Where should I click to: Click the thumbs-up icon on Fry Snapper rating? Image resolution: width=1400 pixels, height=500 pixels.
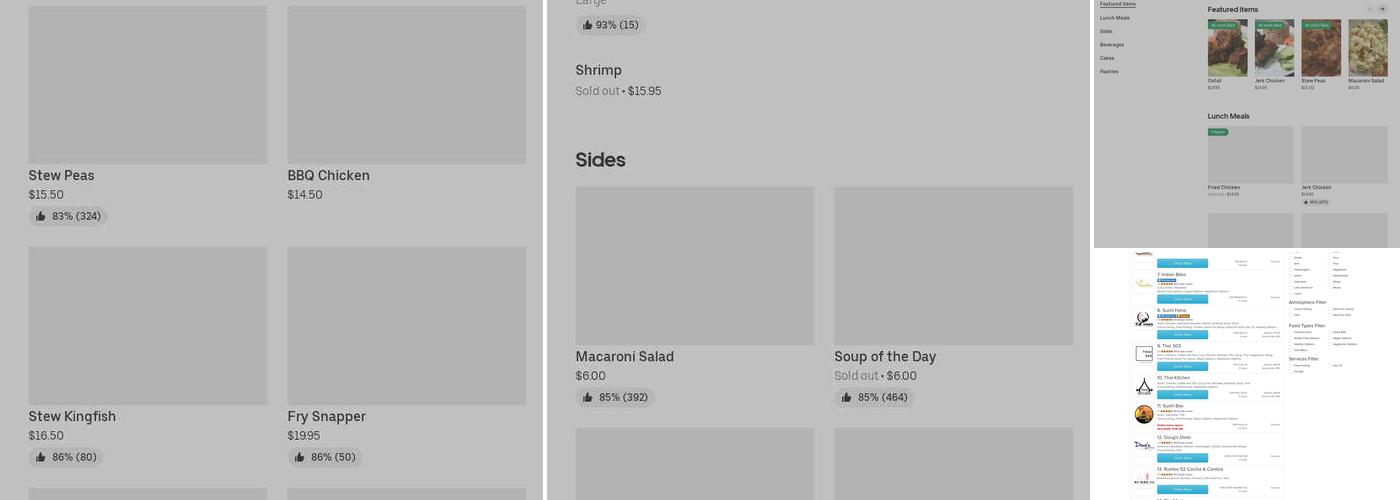coord(300,457)
